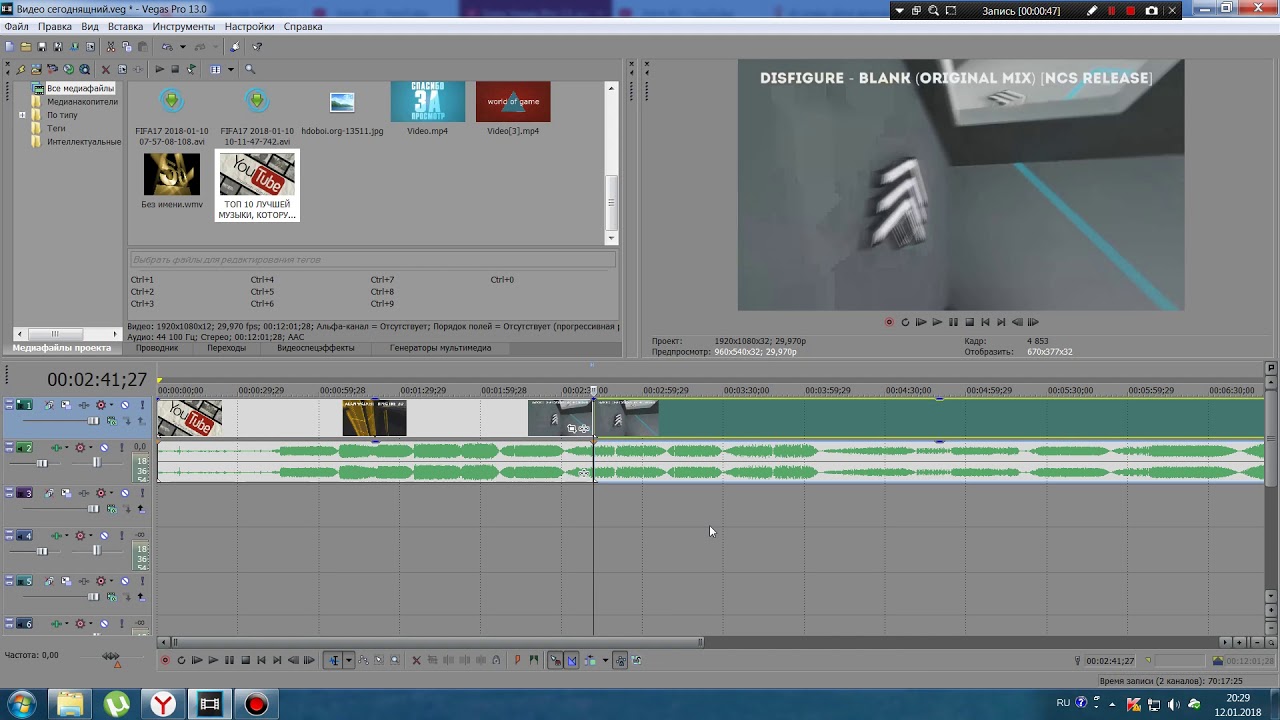Viewport: 1280px width, 720px height.
Task: Toggle Auto Preview in Project Media toolbar
Action: pyautogui.click(x=191, y=69)
